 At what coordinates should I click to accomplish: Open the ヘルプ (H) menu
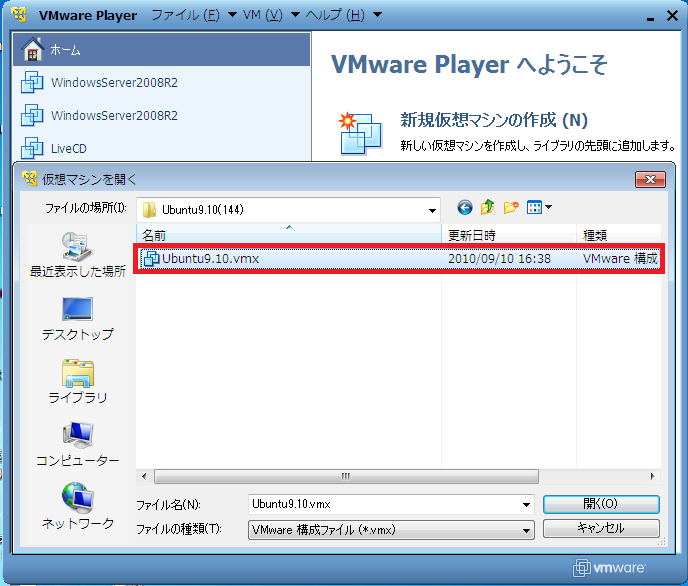(x=335, y=15)
